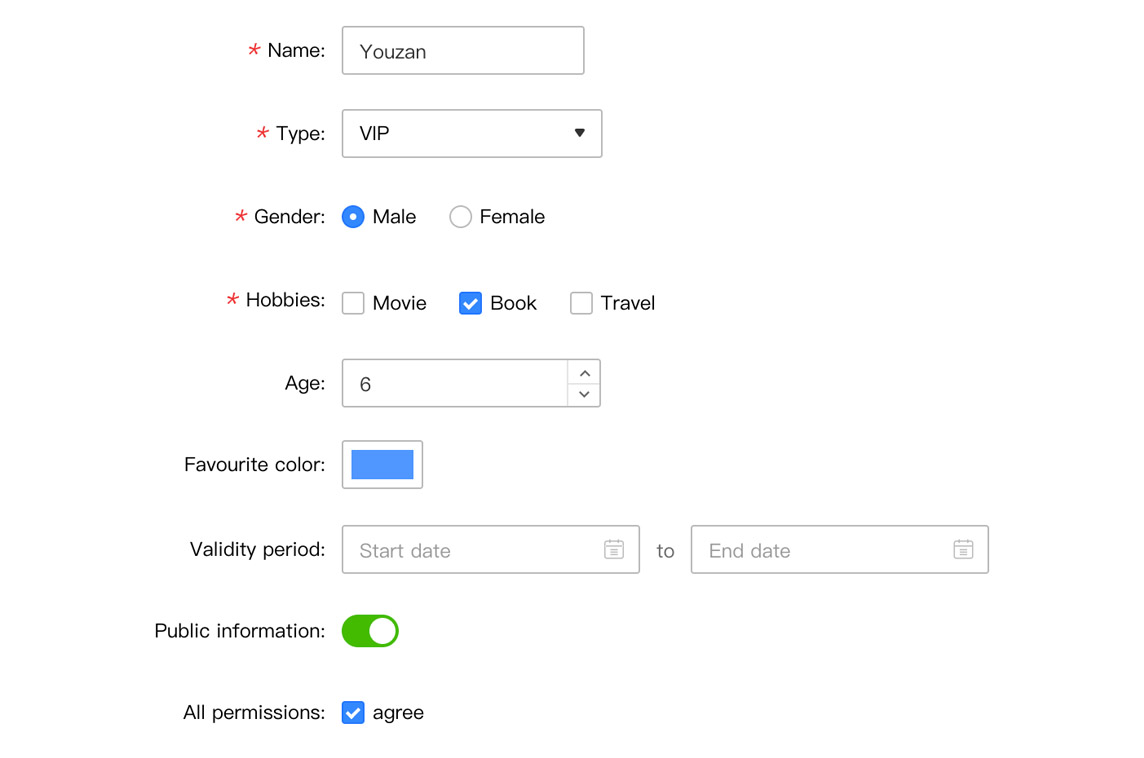Click the Start date input field

491,549
